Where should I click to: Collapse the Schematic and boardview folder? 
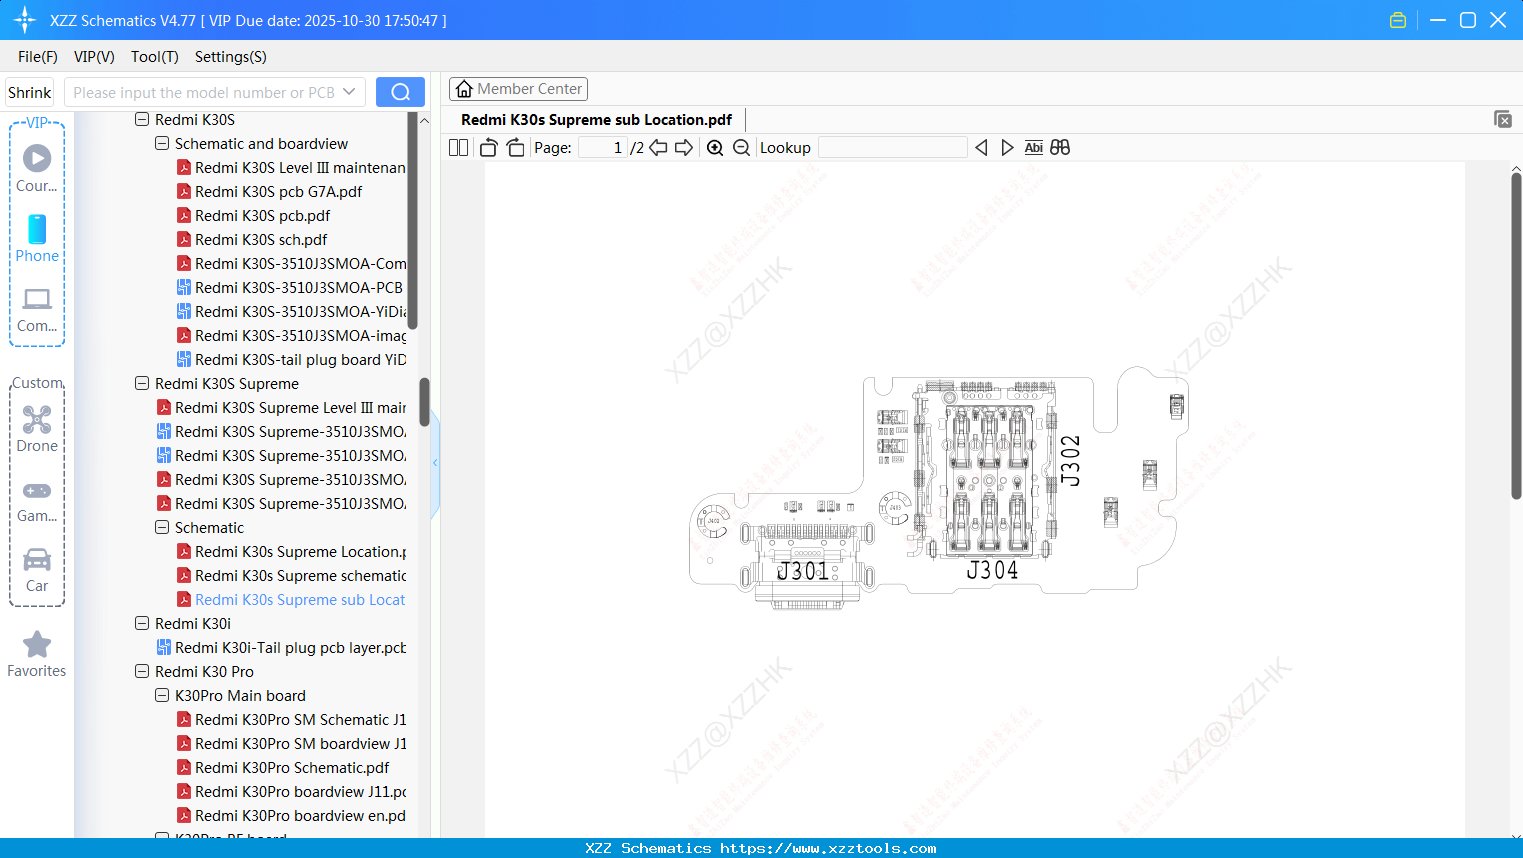[161, 143]
